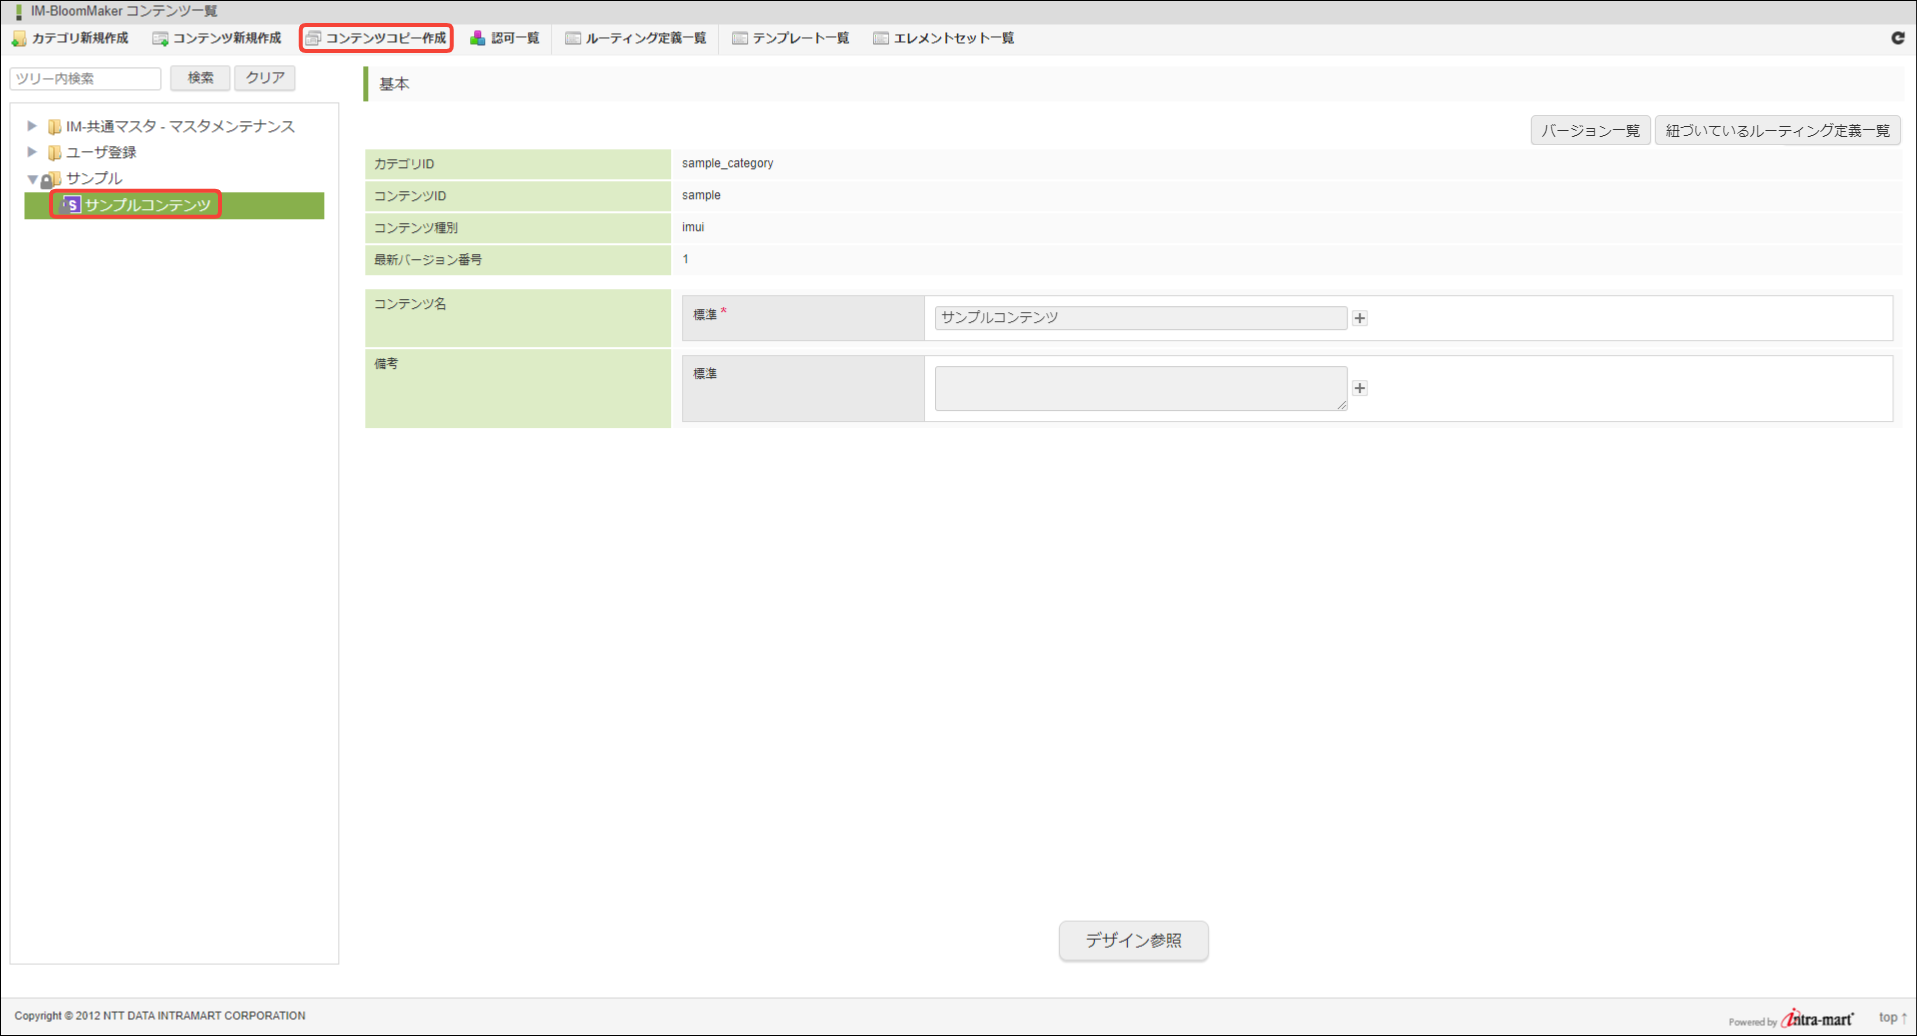Open 認可一覧 from the toolbar

point(505,39)
